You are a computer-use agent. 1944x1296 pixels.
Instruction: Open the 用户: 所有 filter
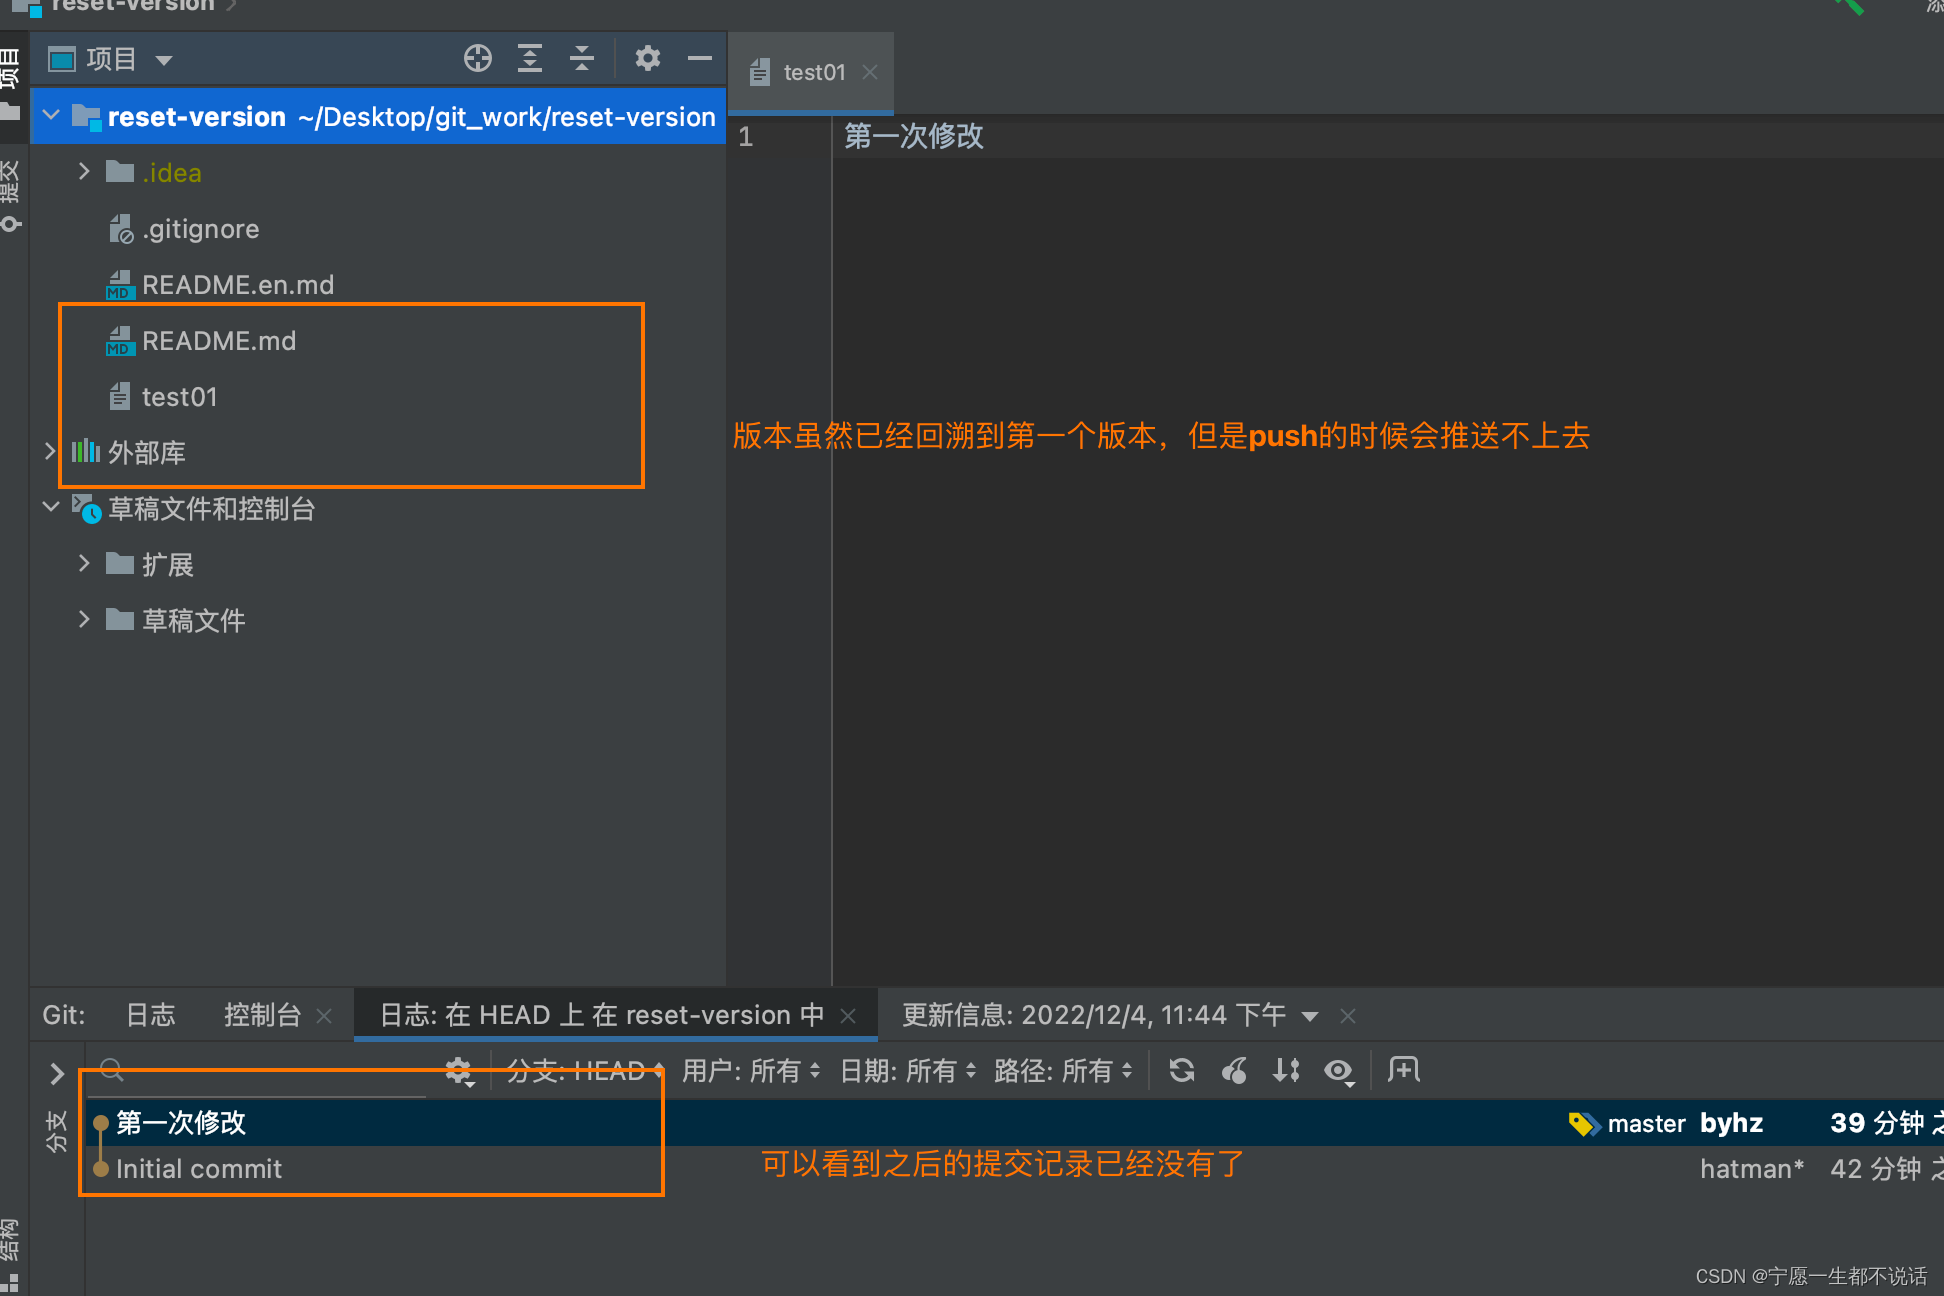click(751, 1071)
